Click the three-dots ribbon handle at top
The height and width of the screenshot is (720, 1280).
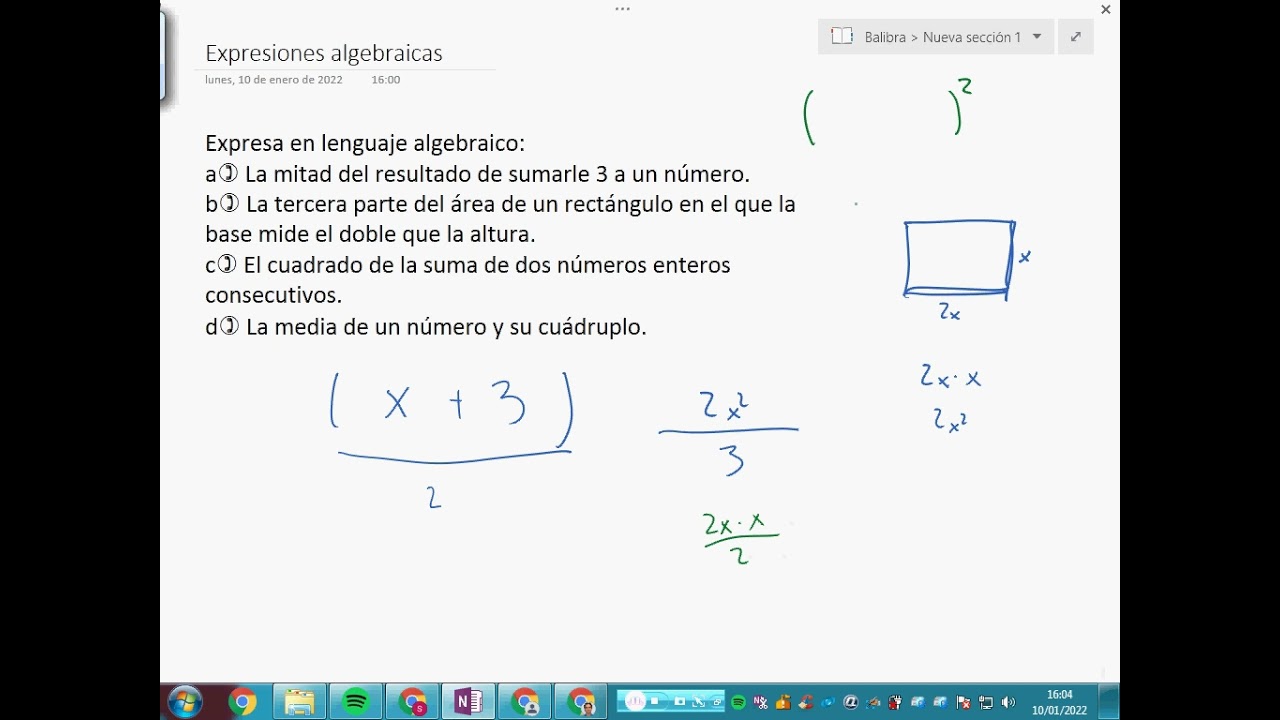622,9
